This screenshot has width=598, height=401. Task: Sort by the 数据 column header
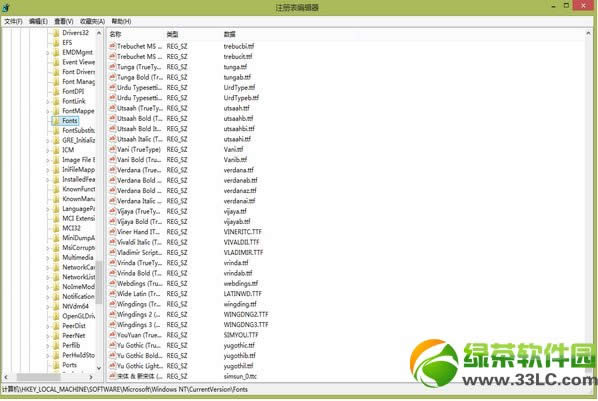(230, 34)
